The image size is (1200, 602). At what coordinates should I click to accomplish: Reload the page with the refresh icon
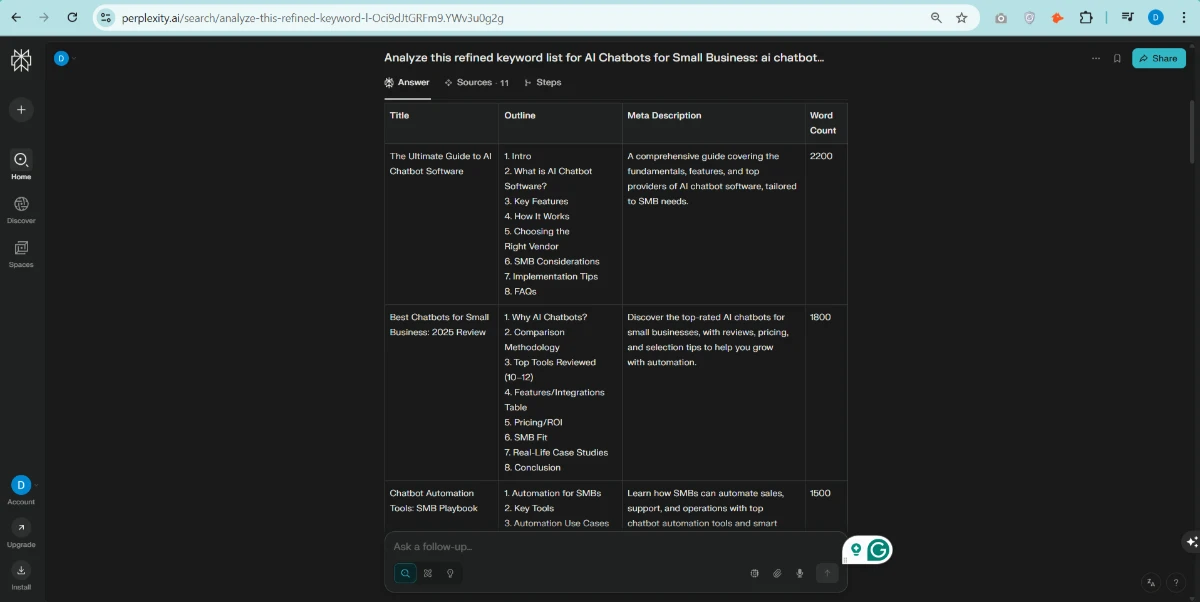(x=72, y=17)
